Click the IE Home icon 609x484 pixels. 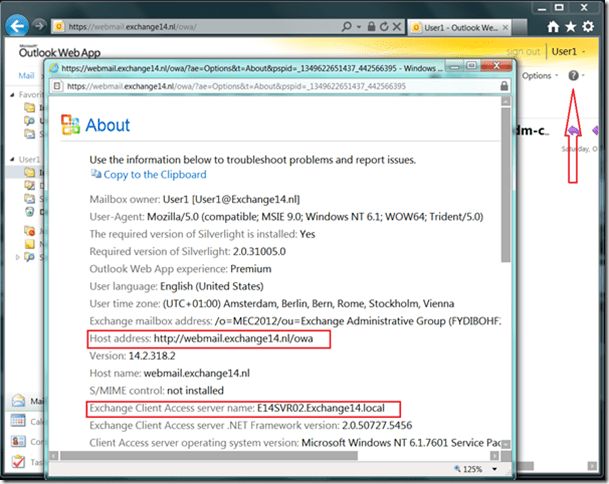pyautogui.click(x=554, y=26)
